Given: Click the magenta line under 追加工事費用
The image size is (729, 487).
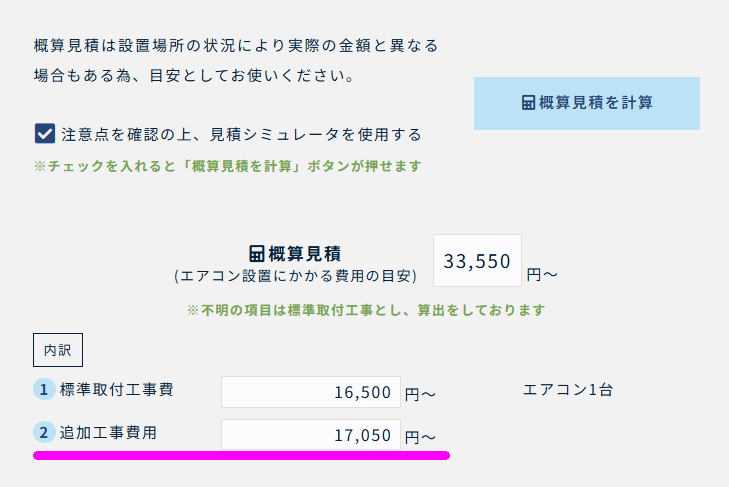Looking at the screenshot, I should tap(241, 455).
